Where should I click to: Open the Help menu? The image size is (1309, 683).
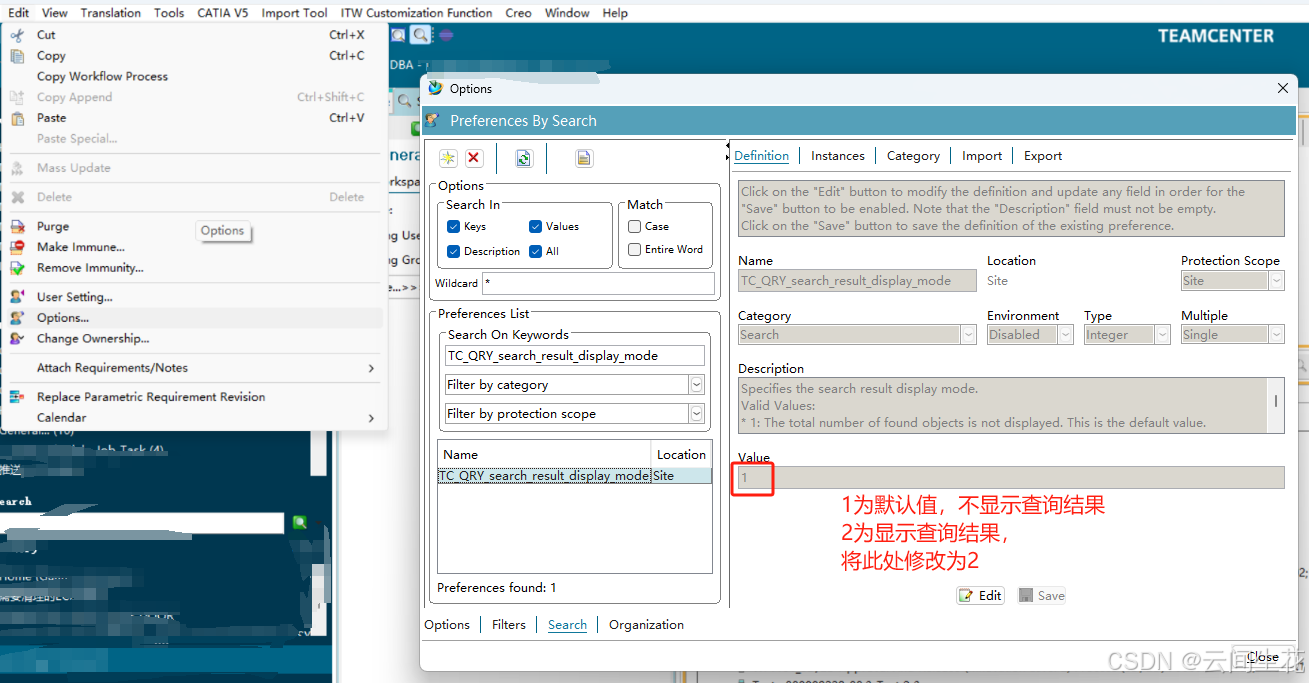click(615, 13)
